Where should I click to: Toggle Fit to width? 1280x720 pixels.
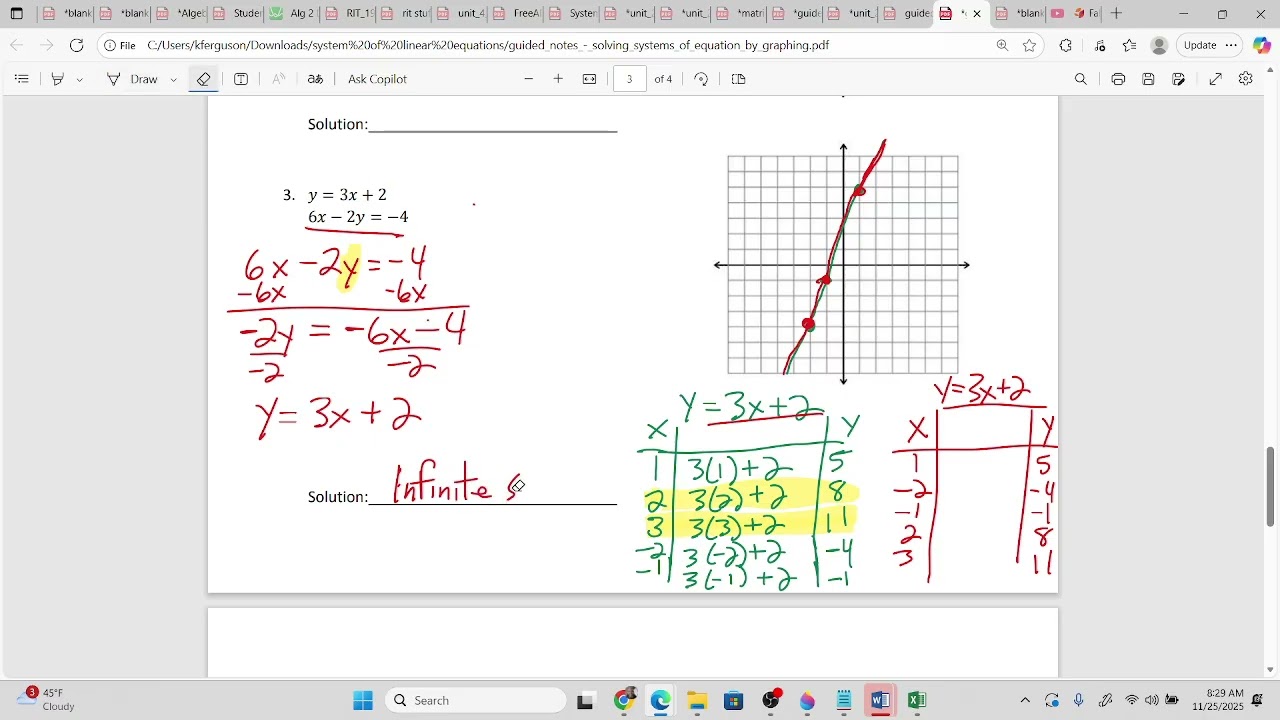tap(590, 79)
